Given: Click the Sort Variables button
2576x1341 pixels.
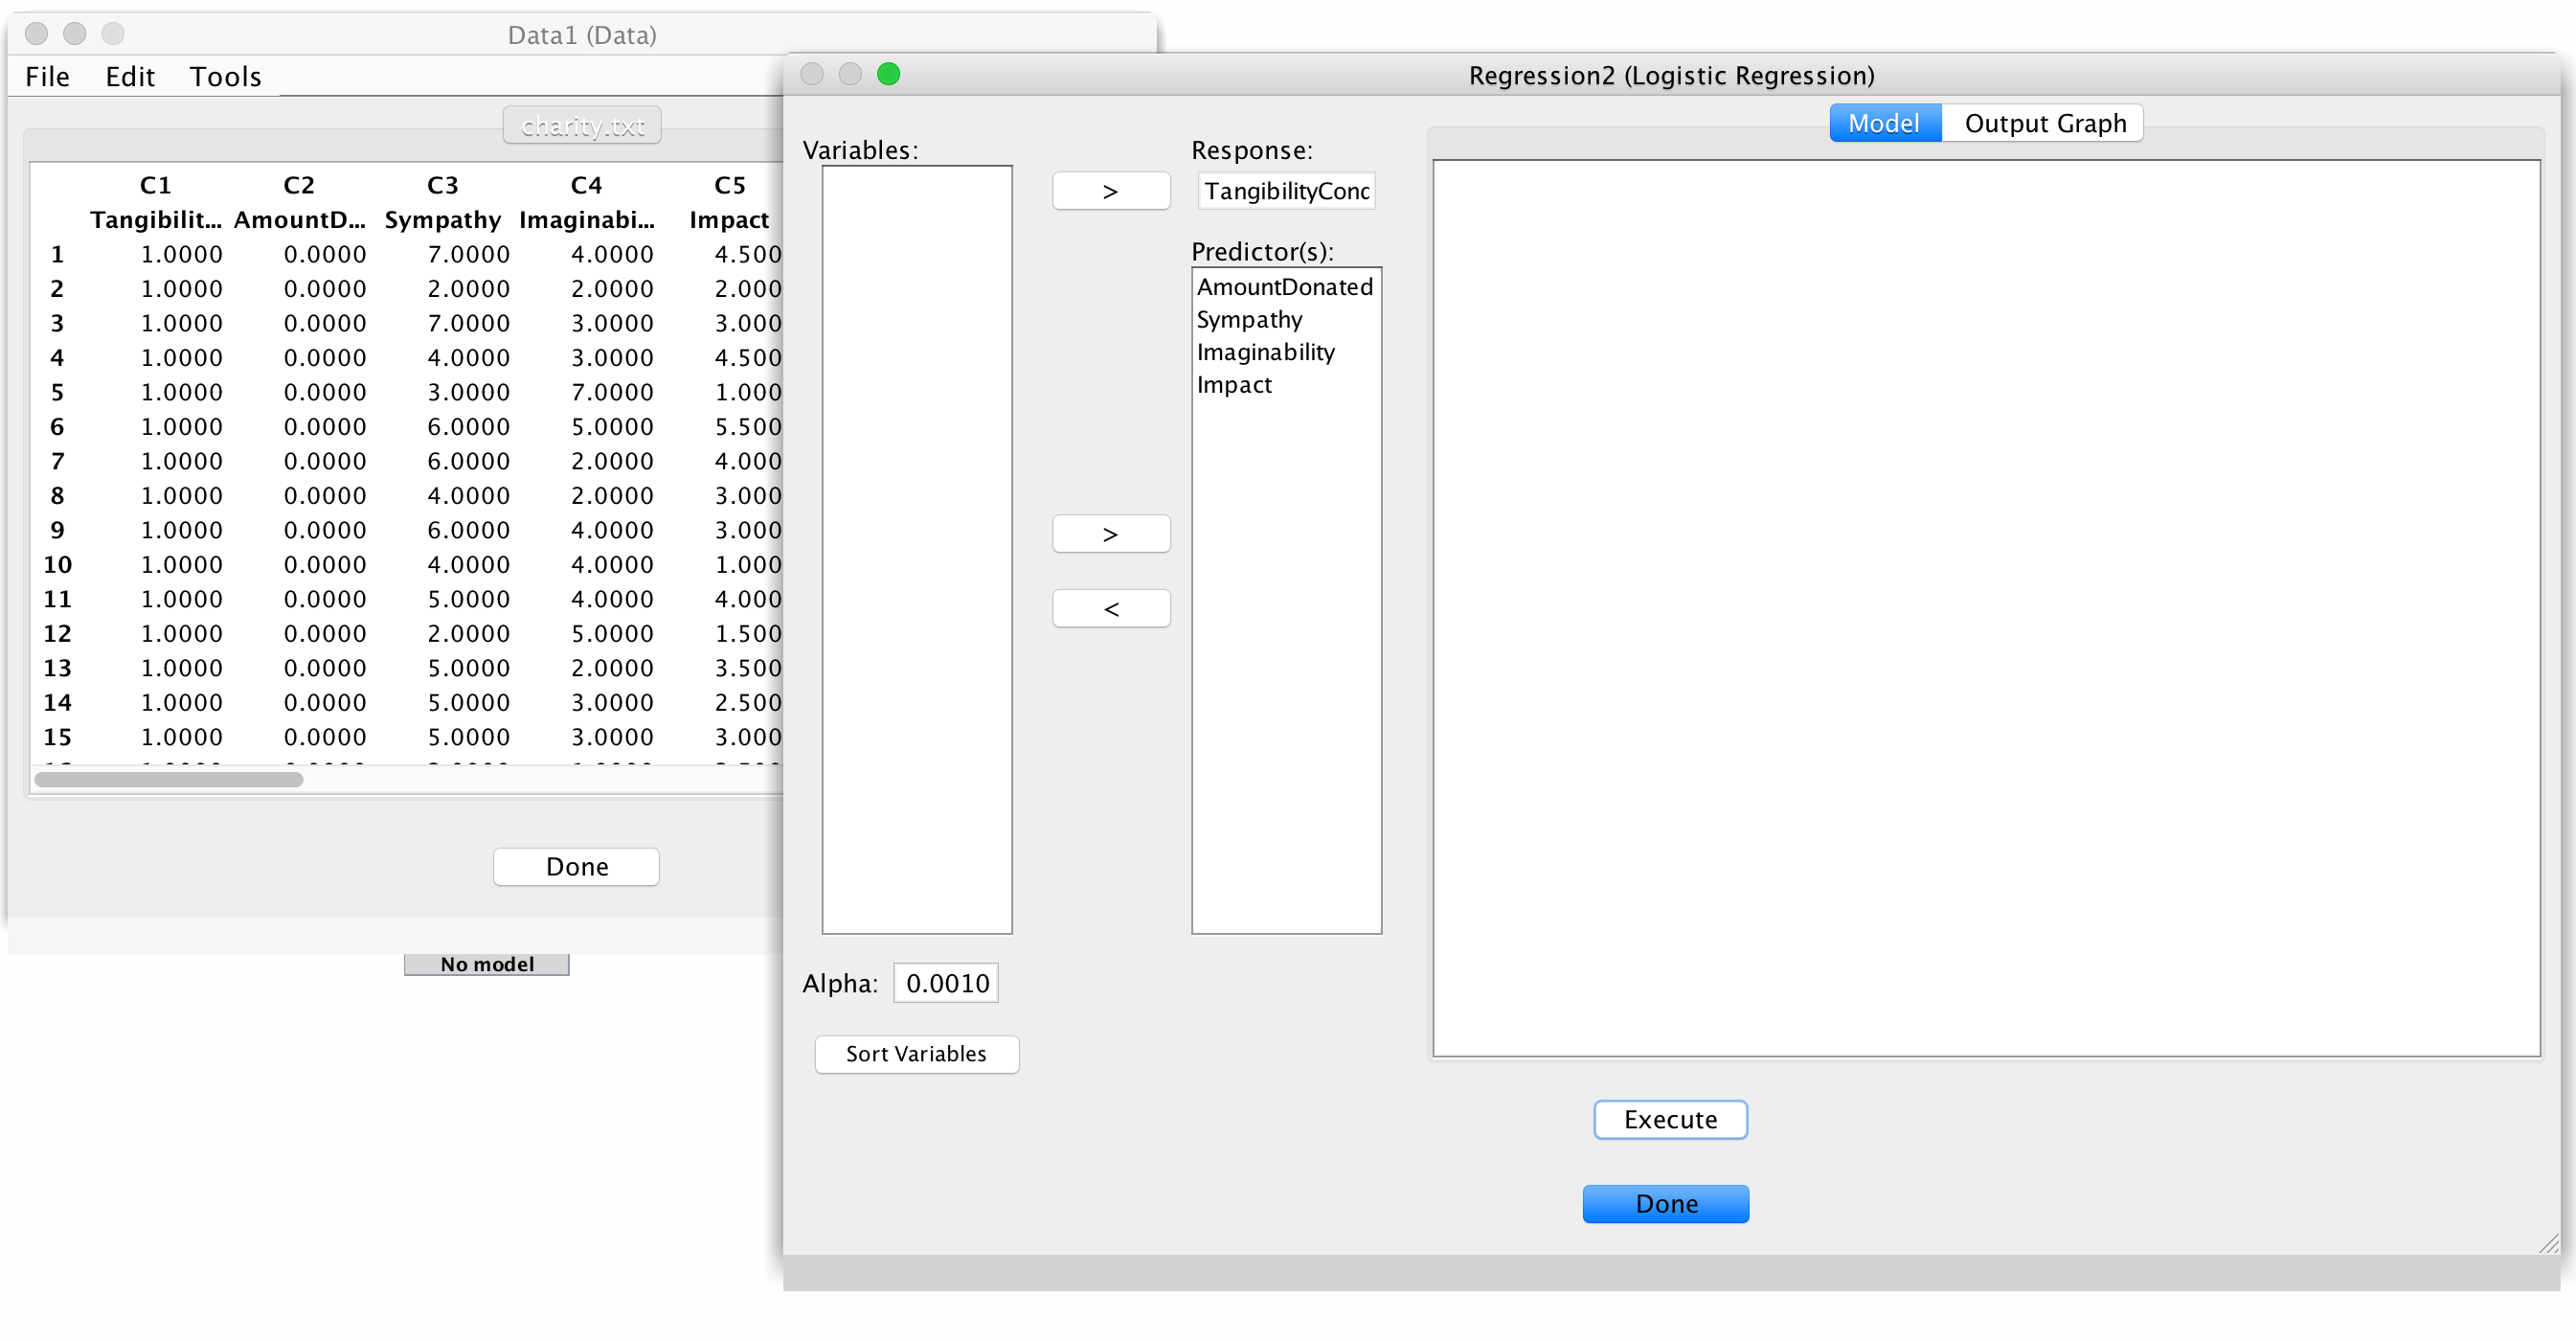Looking at the screenshot, I should click(916, 1054).
